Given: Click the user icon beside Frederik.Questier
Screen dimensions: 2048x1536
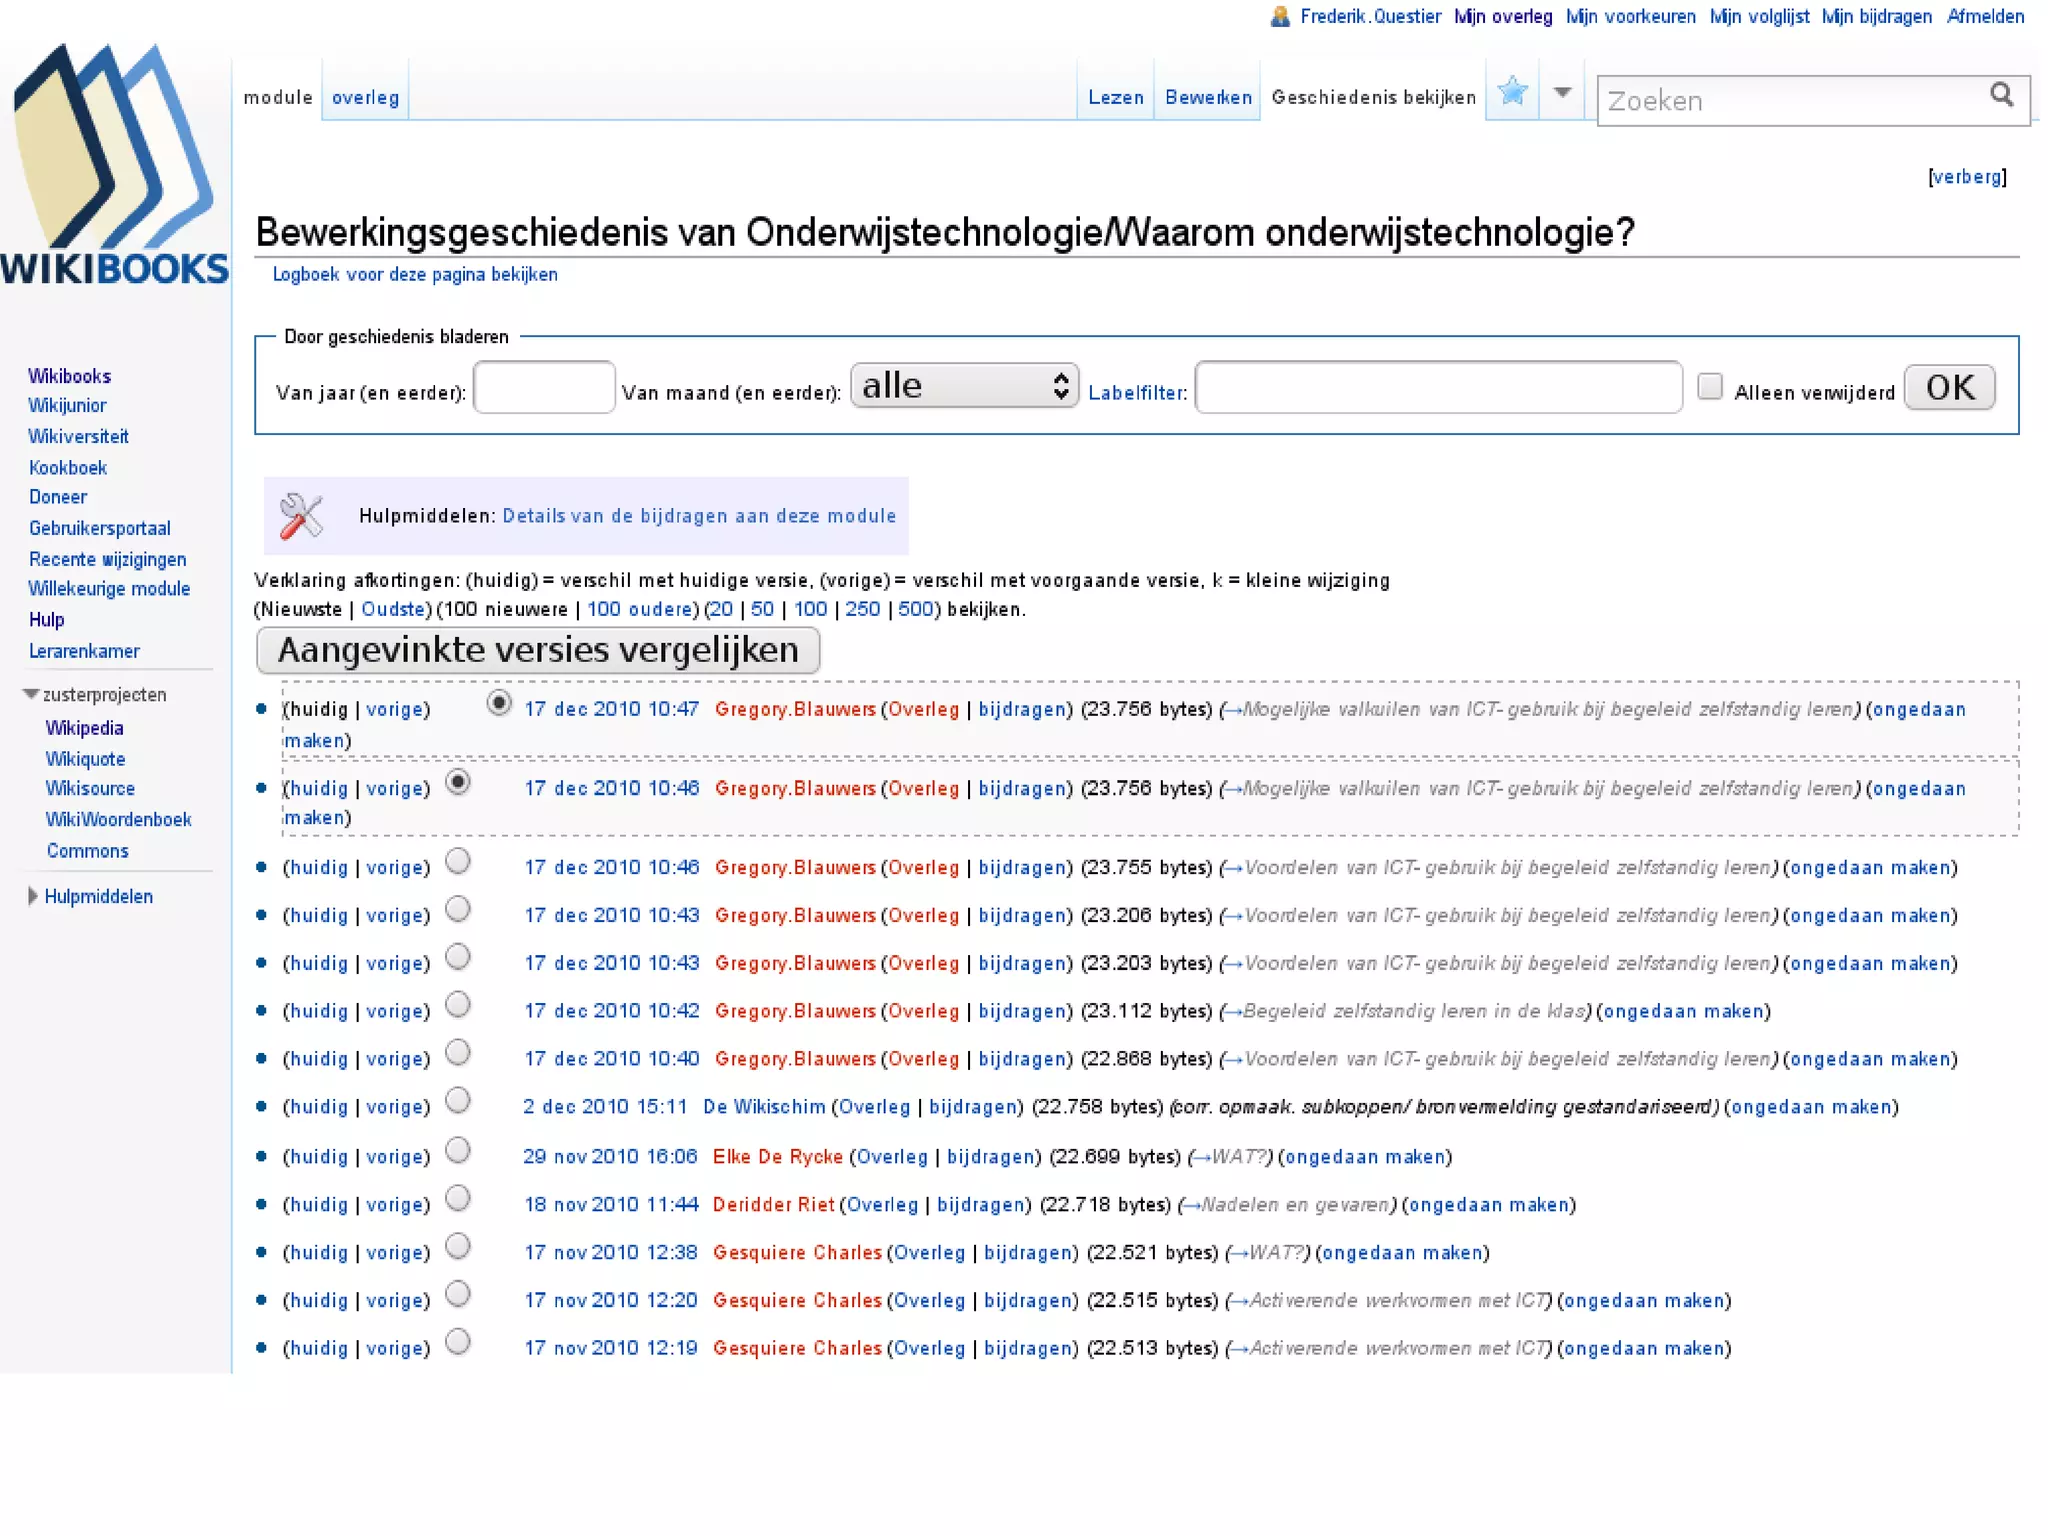Looking at the screenshot, I should [x=1279, y=16].
